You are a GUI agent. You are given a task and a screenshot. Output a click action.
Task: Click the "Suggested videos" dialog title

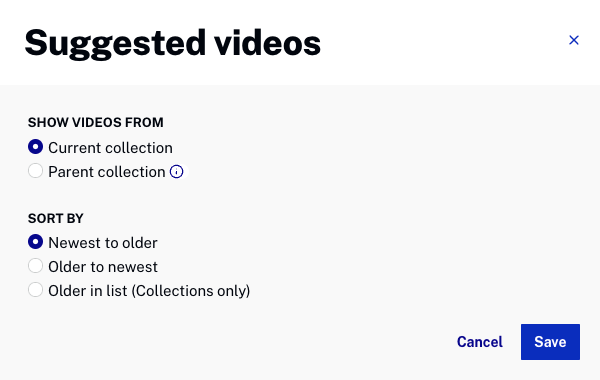click(x=173, y=44)
